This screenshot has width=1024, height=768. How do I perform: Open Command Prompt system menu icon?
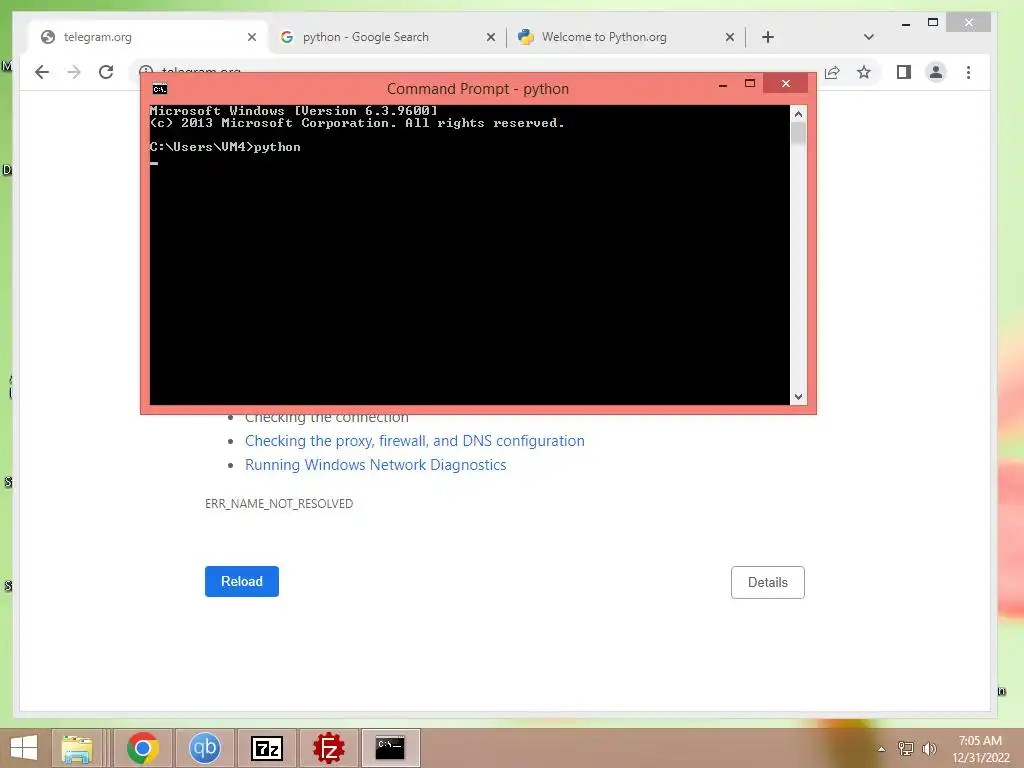[x=159, y=89]
